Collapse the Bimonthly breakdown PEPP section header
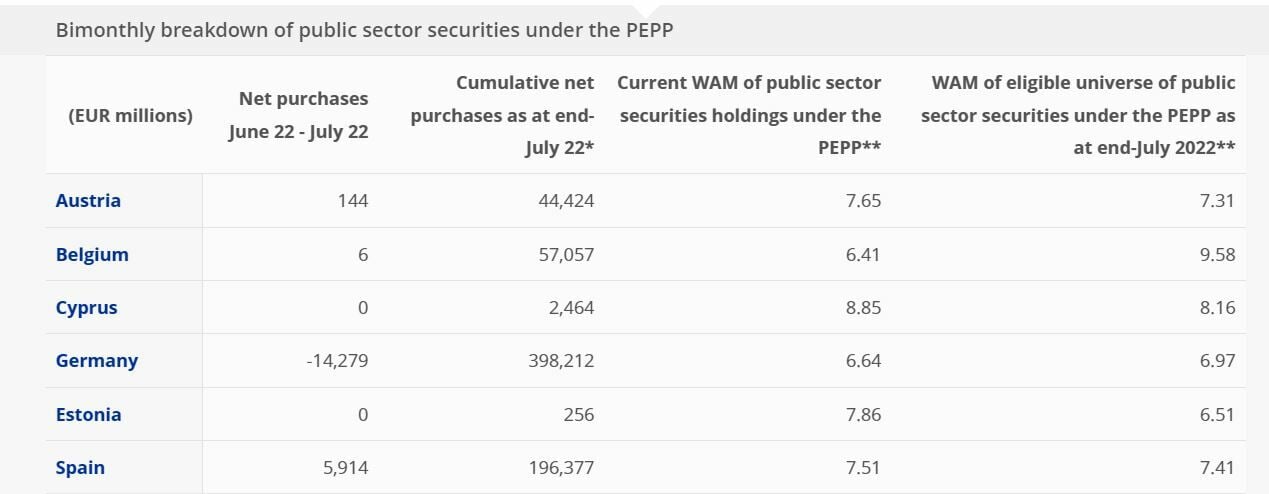This screenshot has height=494, width=1269. pos(364,30)
